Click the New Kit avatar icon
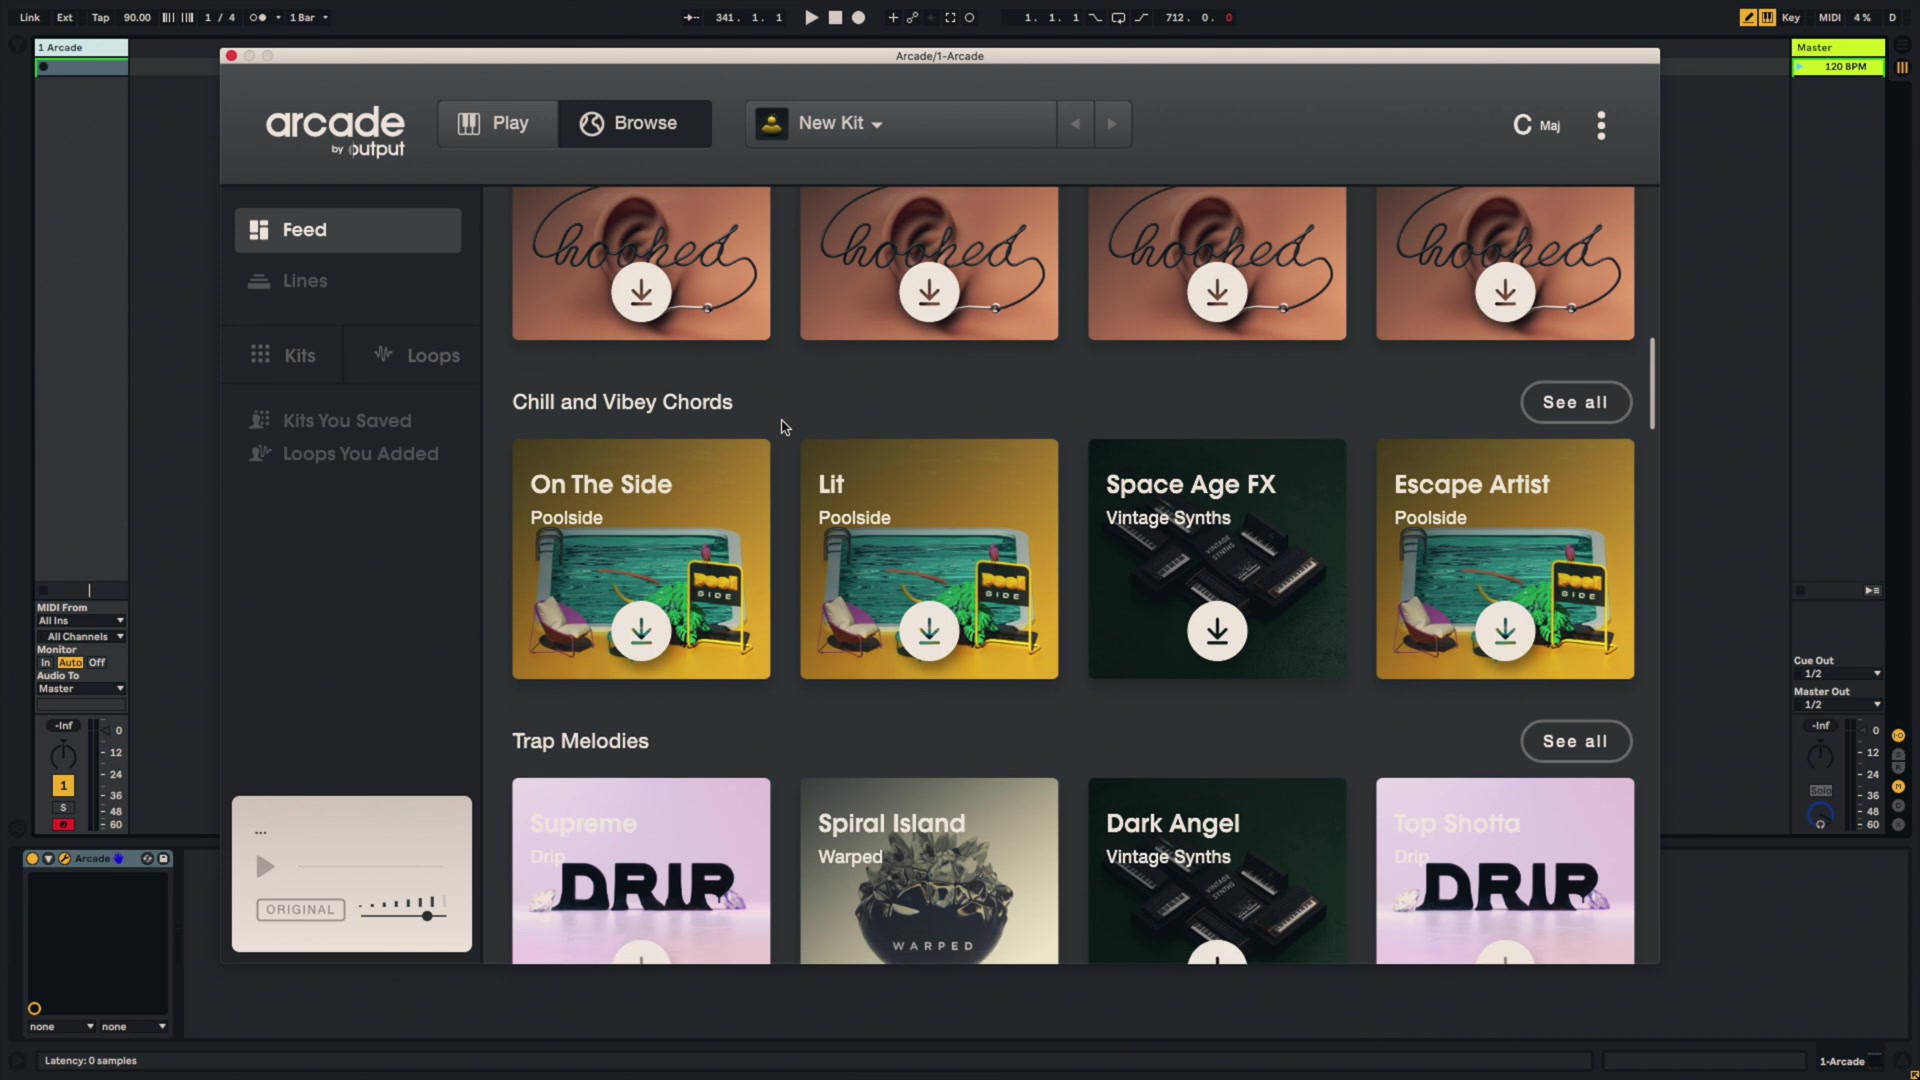Image resolution: width=1920 pixels, height=1080 pixels. 771,124
